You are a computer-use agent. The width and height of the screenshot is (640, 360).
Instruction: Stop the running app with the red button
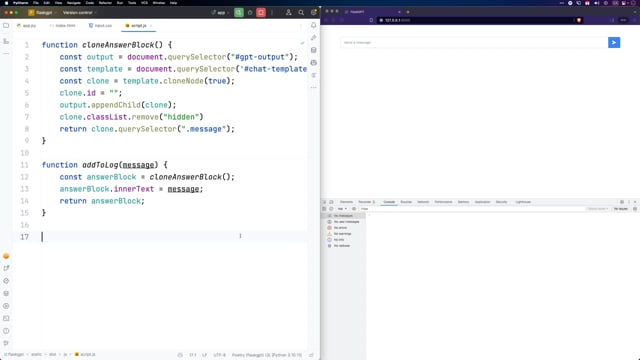click(x=261, y=13)
